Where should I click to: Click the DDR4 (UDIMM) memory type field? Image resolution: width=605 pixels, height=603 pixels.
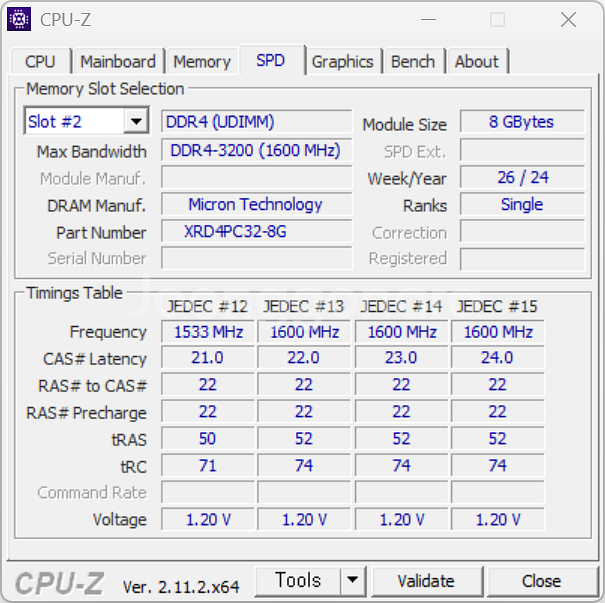pos(257,122)
